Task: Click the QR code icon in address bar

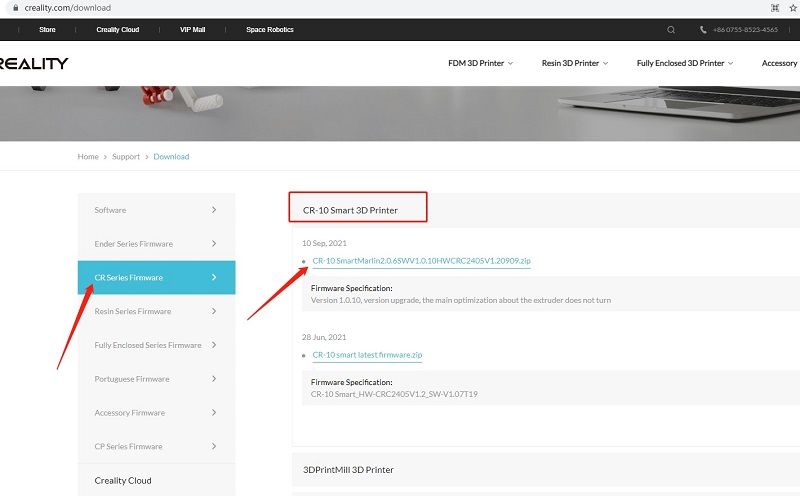Action: tap(774, 7)
